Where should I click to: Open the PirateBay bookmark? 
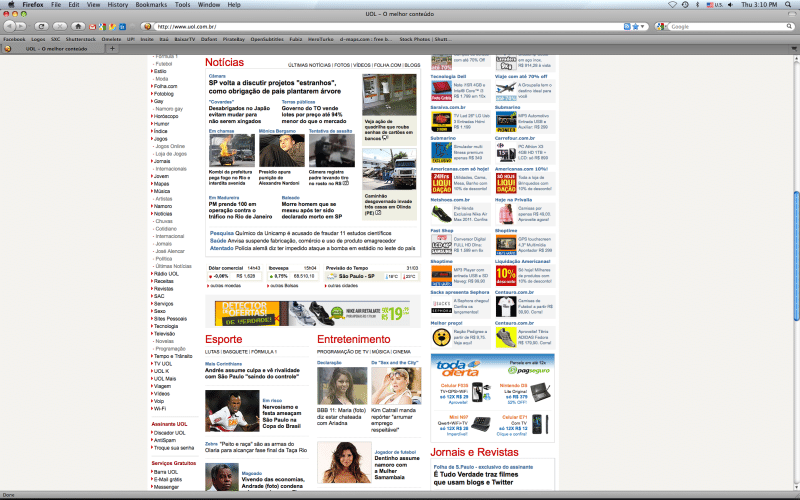(x=234, y=39)
